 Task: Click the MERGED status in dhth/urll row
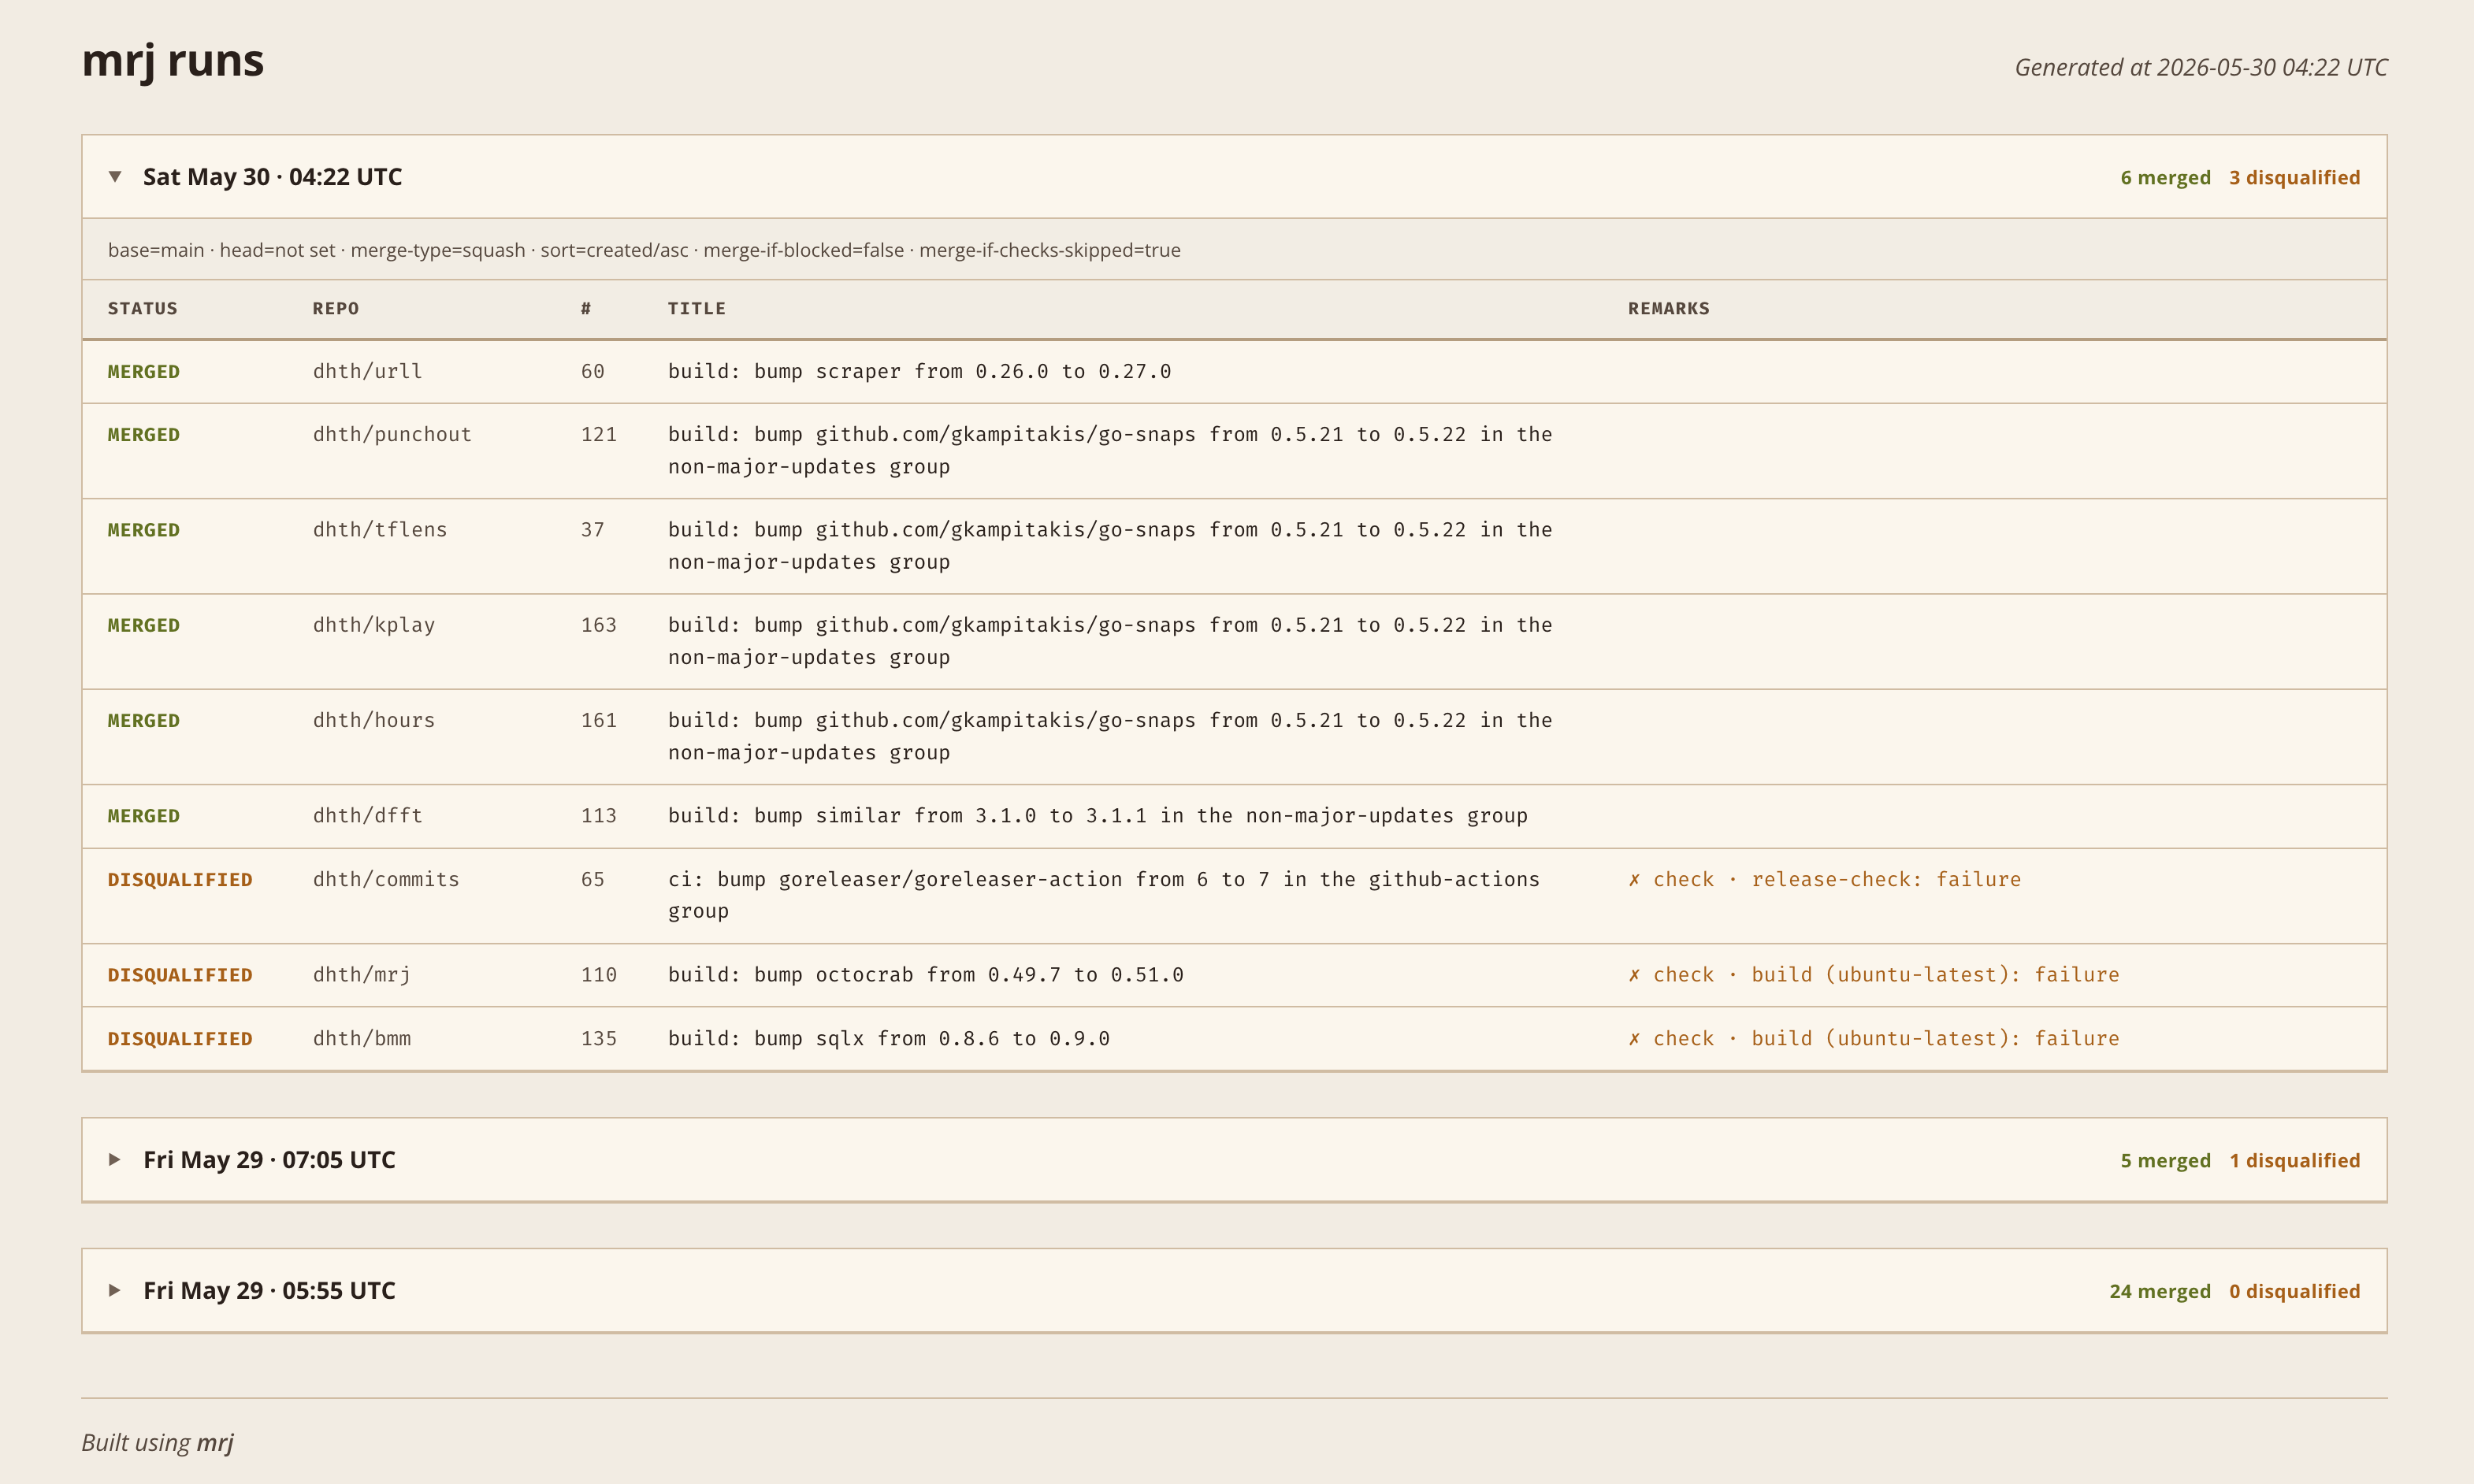pos(144,372)
